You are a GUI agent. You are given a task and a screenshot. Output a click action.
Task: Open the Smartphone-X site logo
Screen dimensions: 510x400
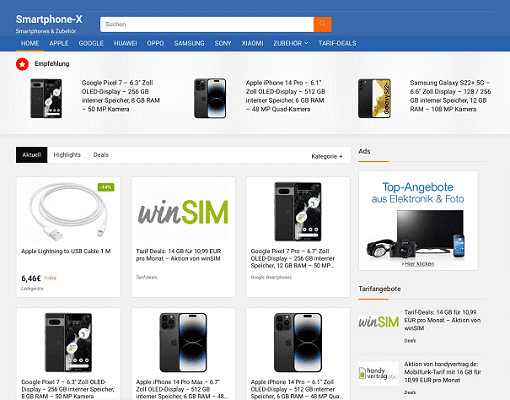point(49,19)
